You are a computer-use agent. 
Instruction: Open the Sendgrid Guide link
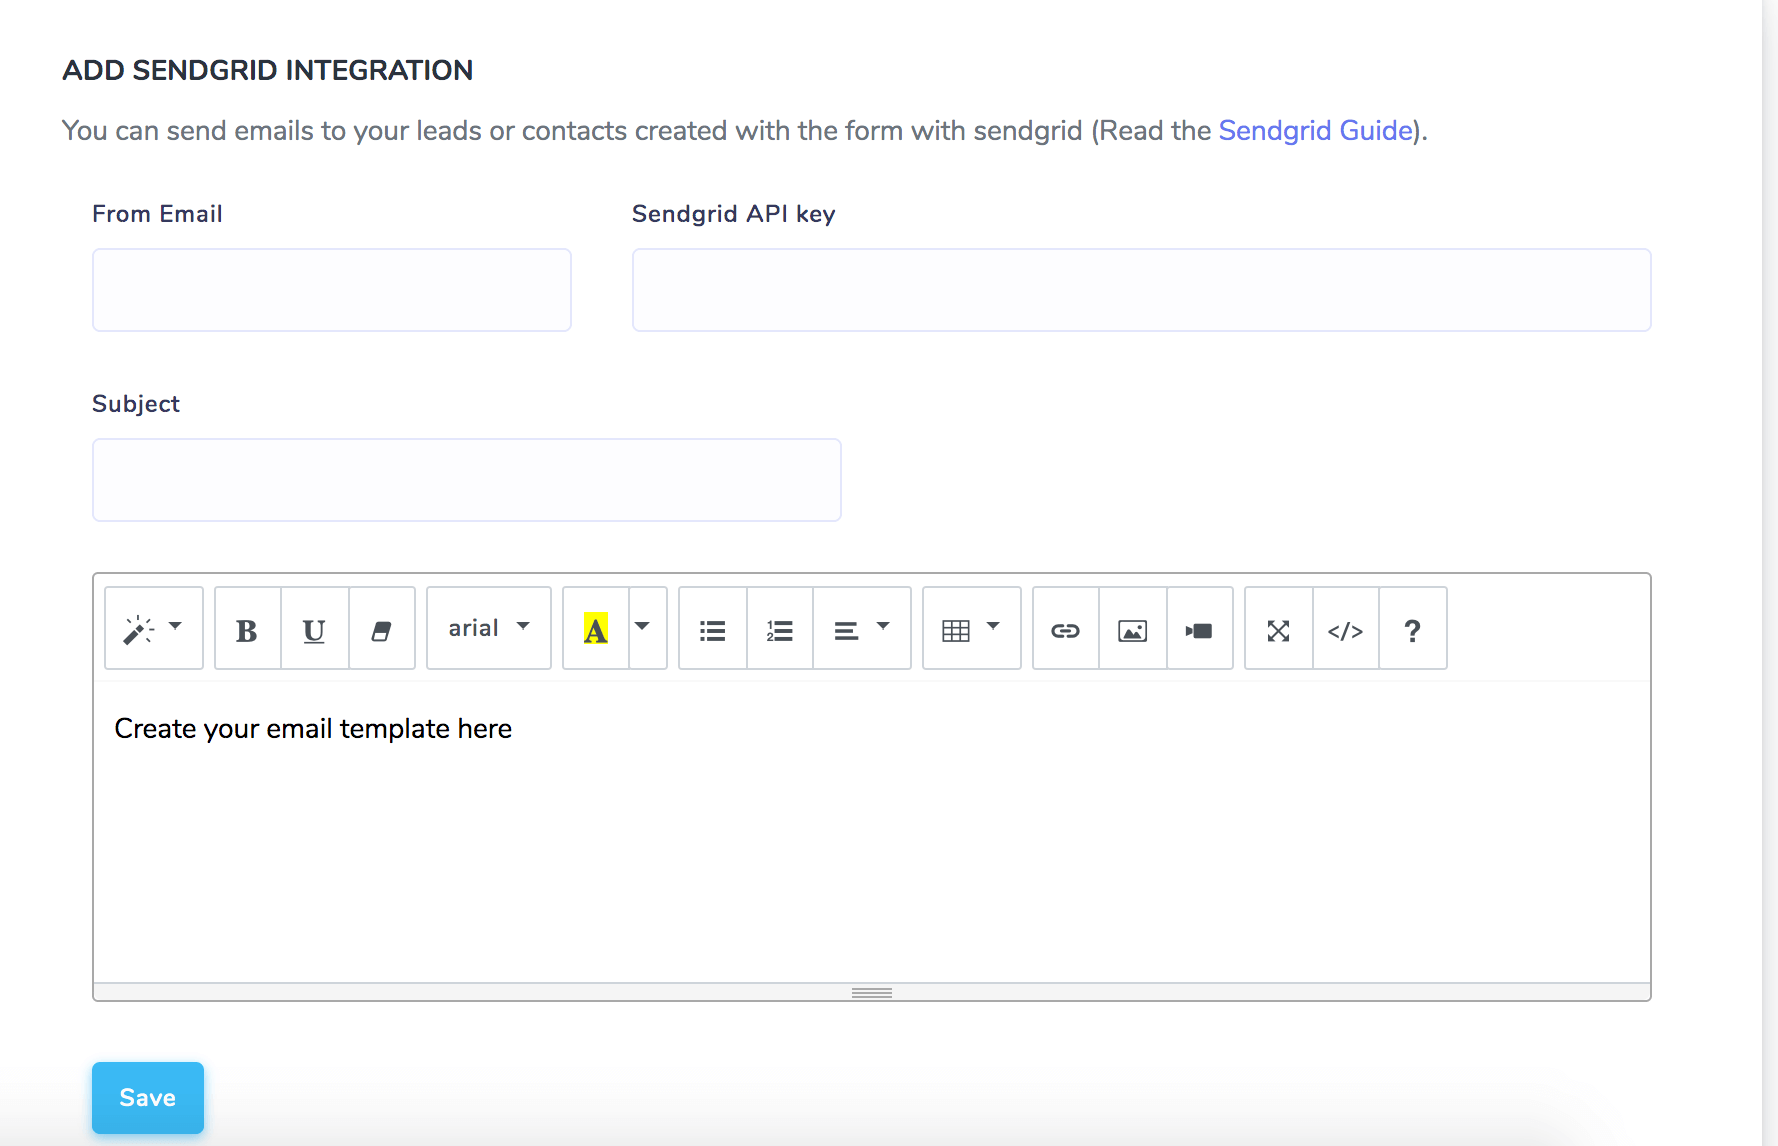(1315, 131)
